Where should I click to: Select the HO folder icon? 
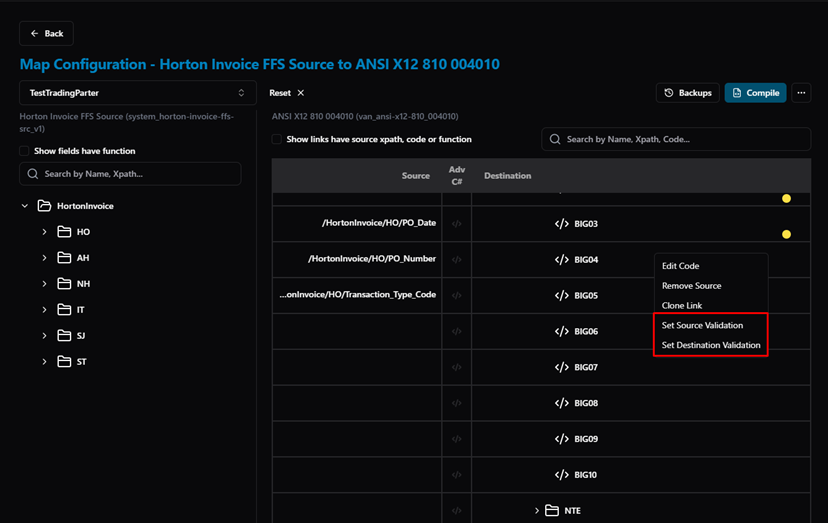[64, 232]
